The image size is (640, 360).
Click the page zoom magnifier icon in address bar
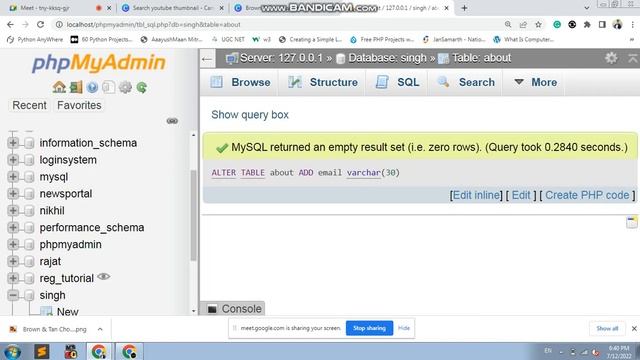[508, 24]
